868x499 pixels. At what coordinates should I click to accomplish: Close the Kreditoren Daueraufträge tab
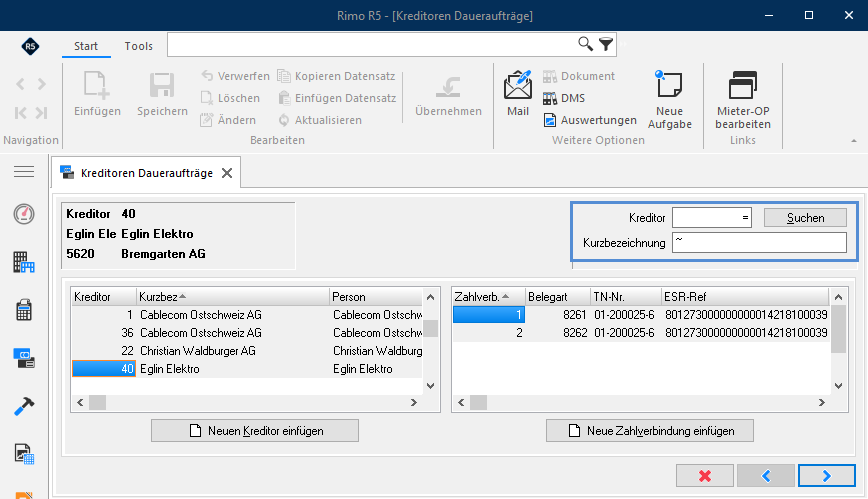coord(227,173)
